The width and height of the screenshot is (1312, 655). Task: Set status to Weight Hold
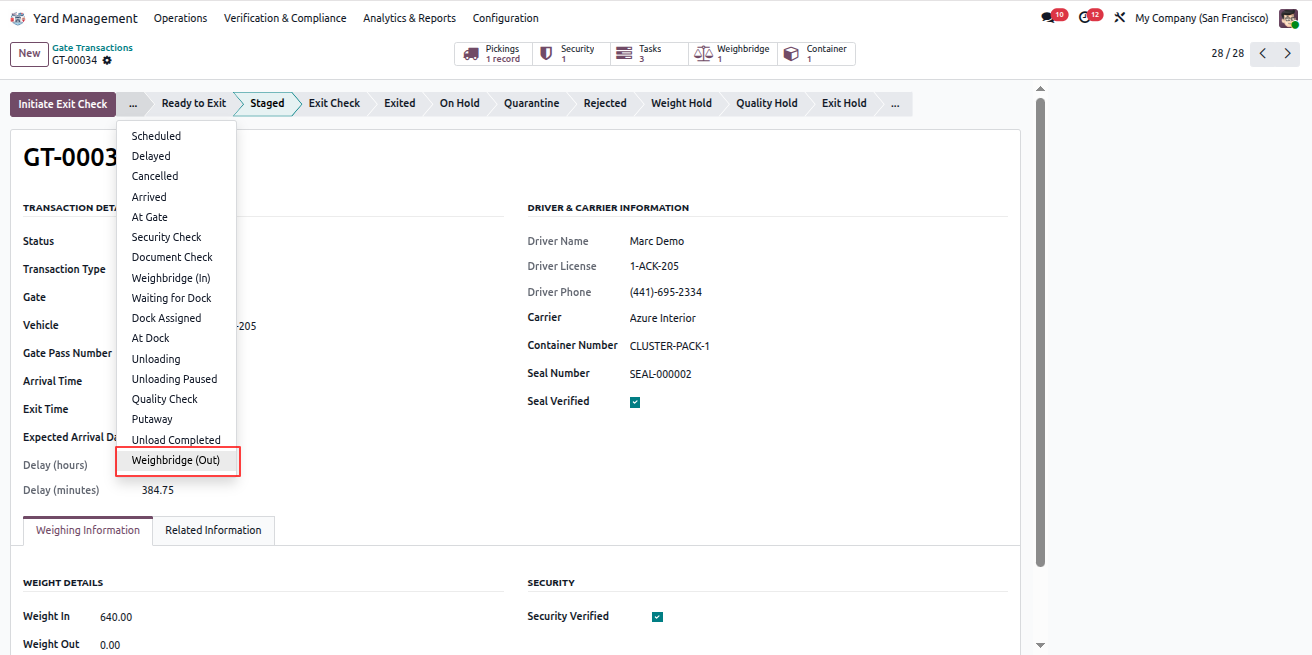pos(681,104)
